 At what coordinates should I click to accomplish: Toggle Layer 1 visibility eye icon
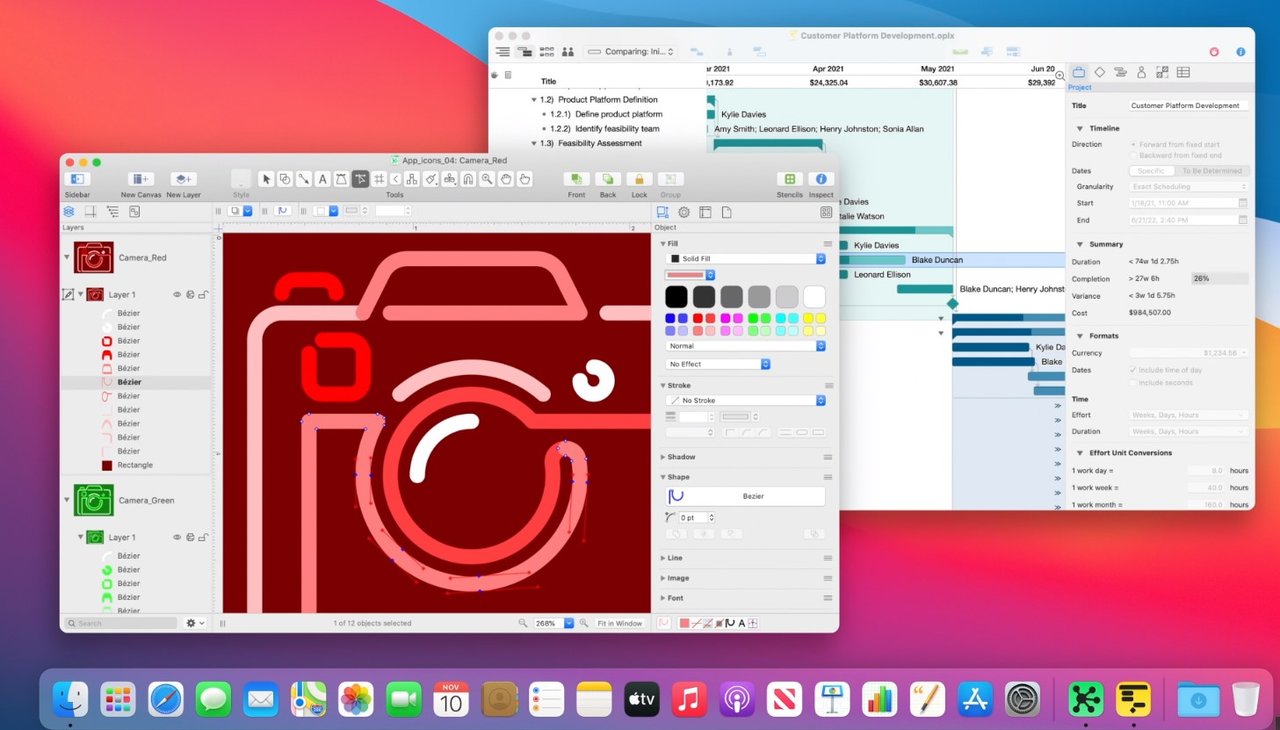[177, 295]
